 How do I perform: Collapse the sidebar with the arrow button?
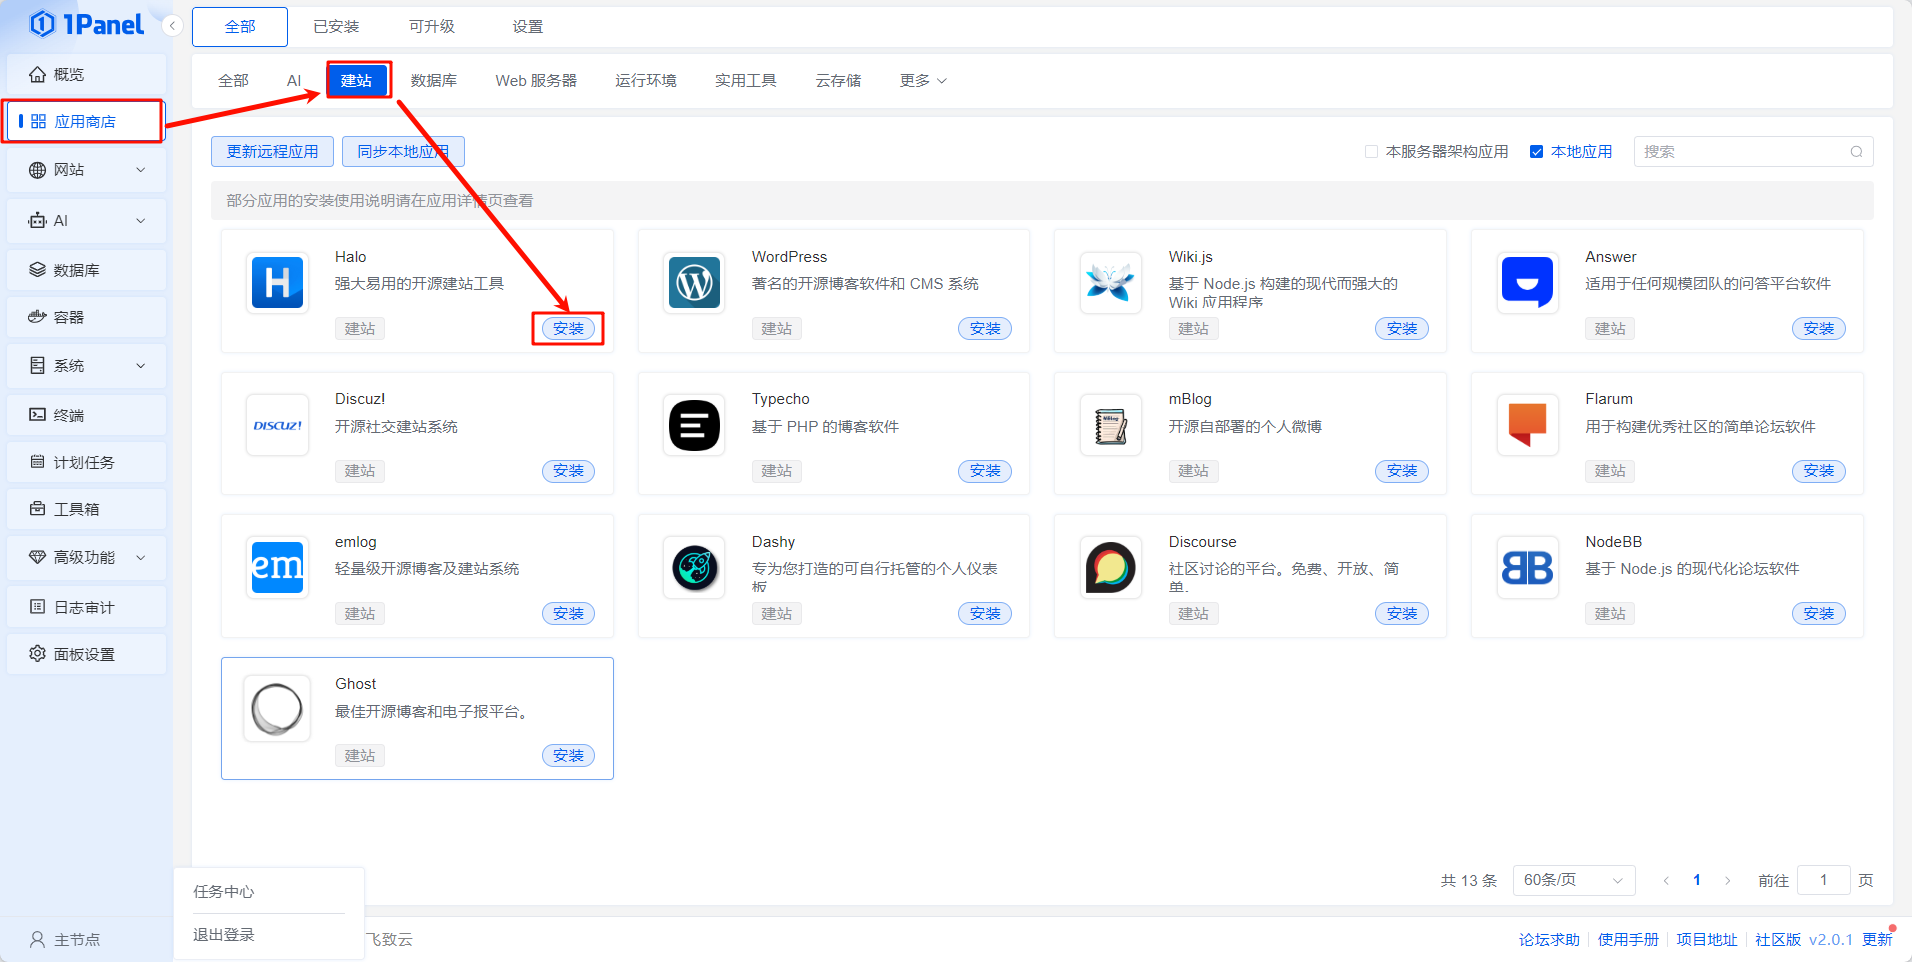(x=173, y=25)
